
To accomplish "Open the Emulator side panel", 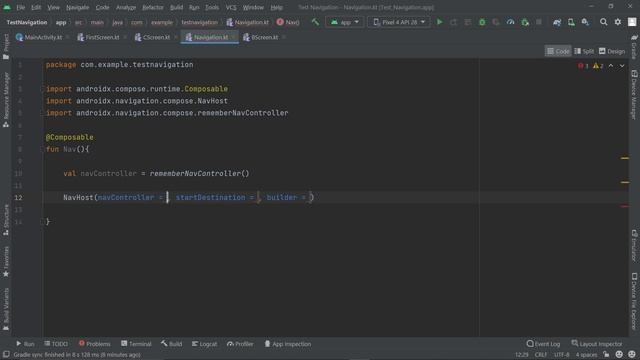I will 634,246.
